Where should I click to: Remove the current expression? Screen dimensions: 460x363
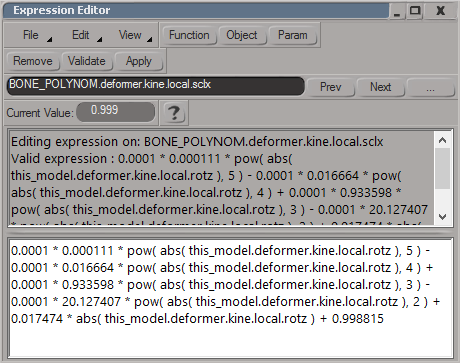[x=33, y=61]
